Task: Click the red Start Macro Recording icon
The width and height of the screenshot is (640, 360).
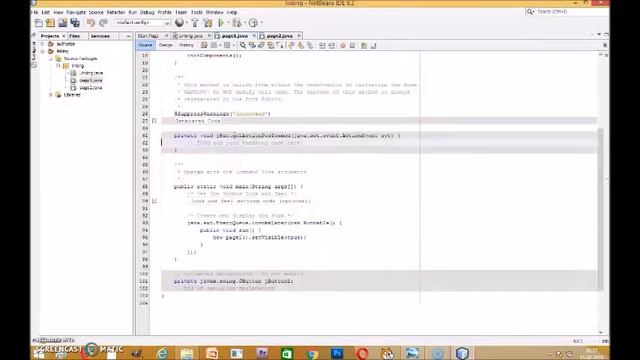Action: [x=343, y=45]
